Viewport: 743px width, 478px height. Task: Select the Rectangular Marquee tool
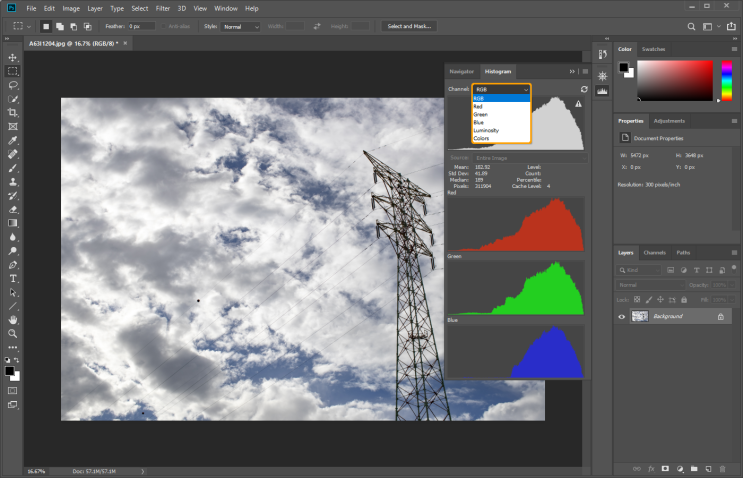(13, 71)
